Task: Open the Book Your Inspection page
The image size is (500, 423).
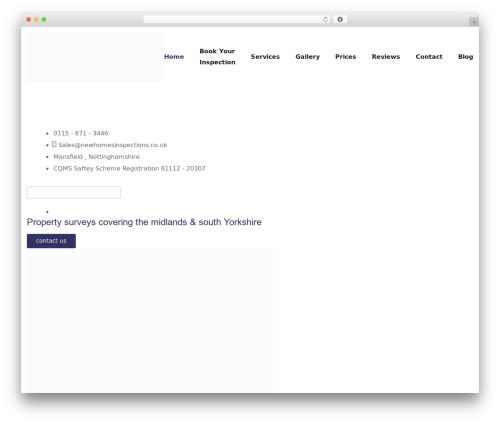Action: (x=217, y=57)
